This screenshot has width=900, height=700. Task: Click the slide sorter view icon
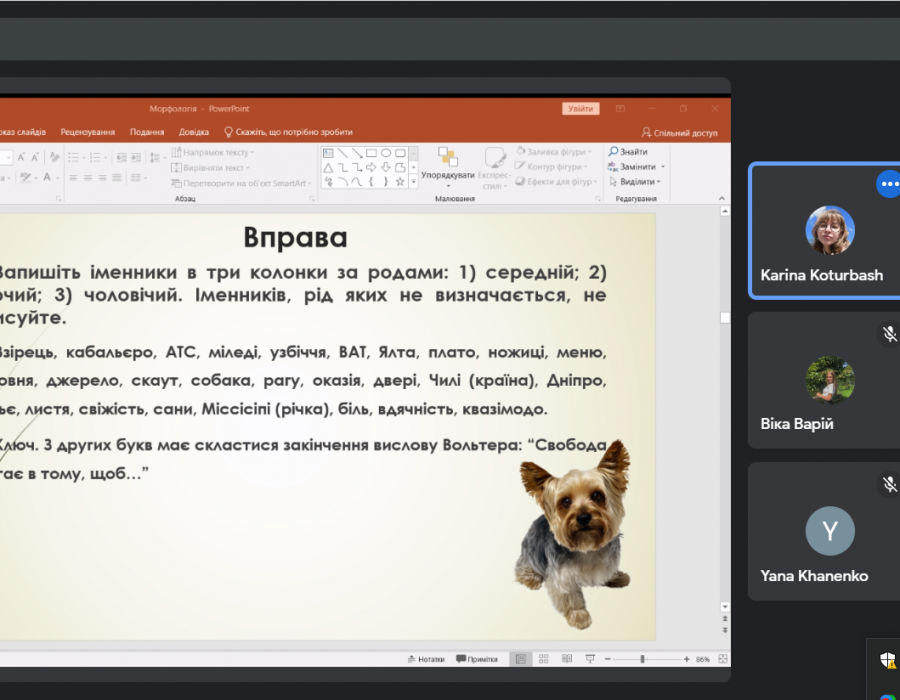543,659
